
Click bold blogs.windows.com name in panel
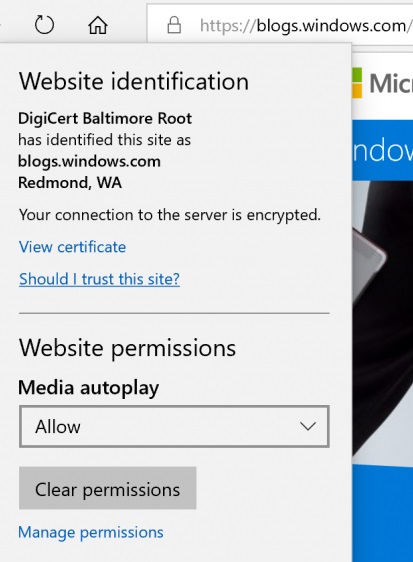point(89,161)
